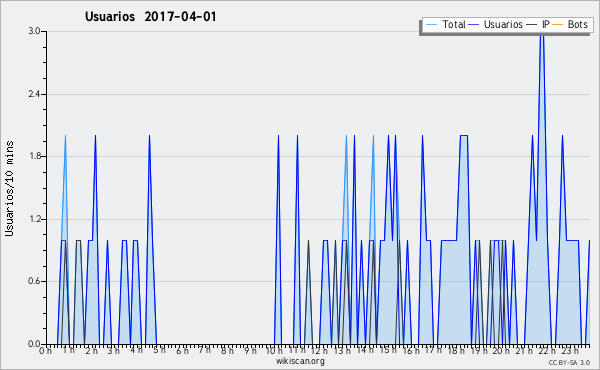Click the Total legend entry
This screenshot has height=370, width=600.
pyautogui.click(x=445, y=24)
